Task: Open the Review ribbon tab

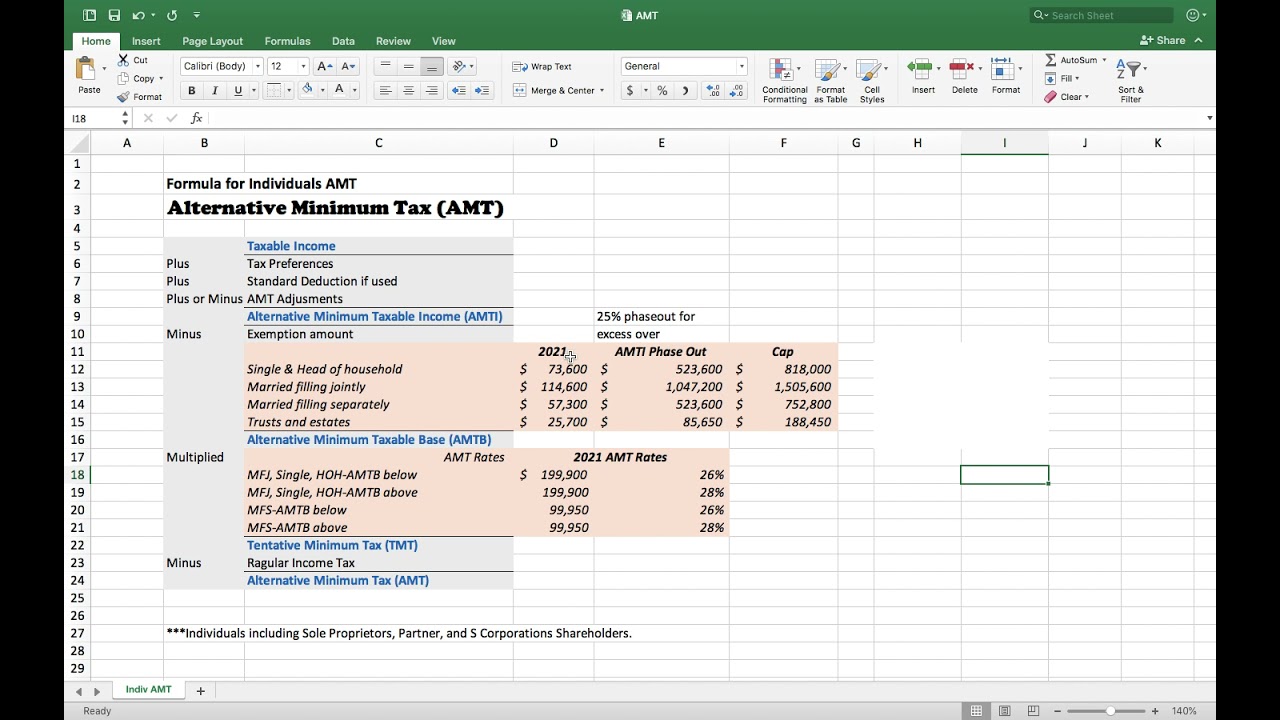Action: pyautogui.click(x=393, y=41)
